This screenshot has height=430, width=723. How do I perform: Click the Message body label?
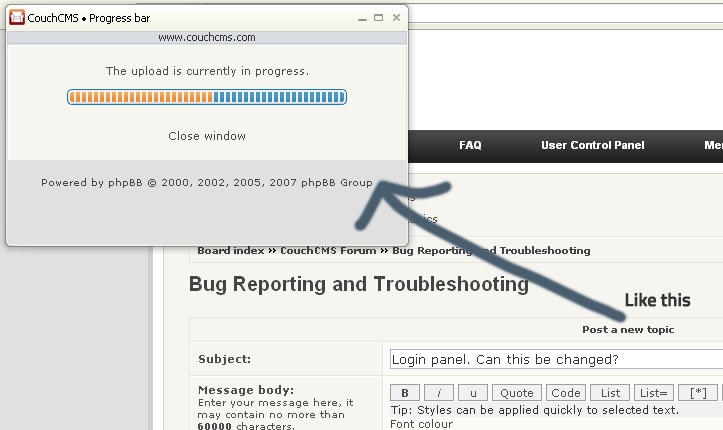(246, 390)
